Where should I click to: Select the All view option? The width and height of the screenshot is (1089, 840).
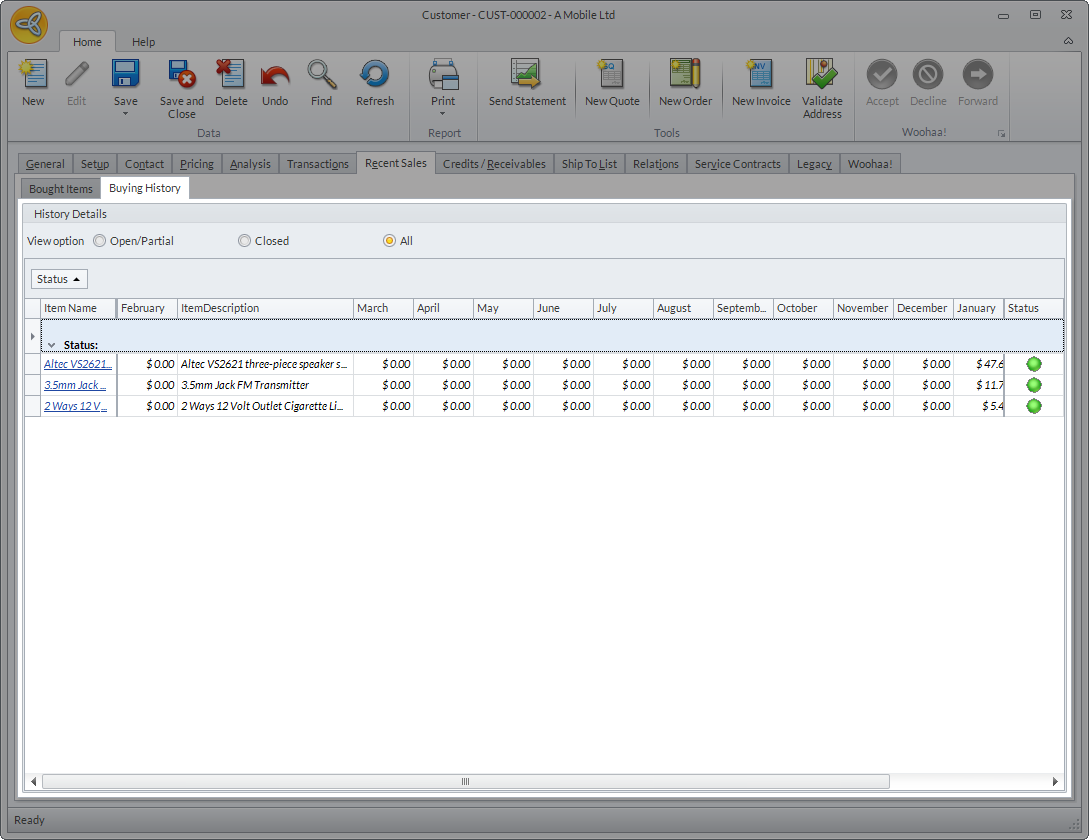tap(389, 241)
